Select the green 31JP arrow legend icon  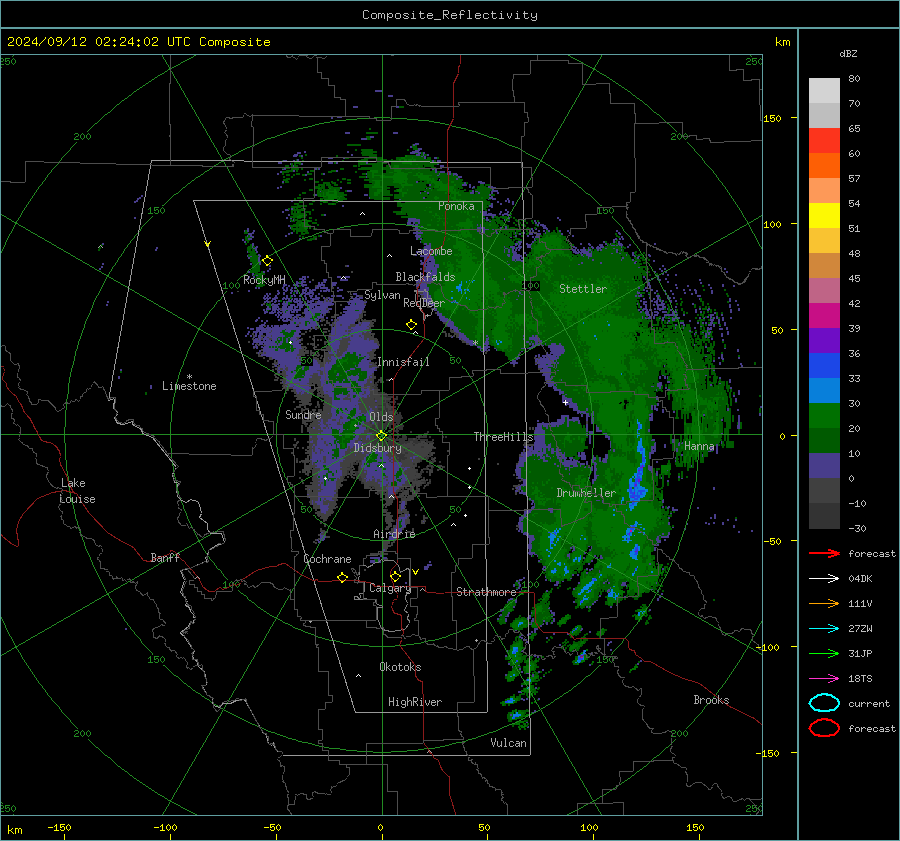tap(824, 653)
